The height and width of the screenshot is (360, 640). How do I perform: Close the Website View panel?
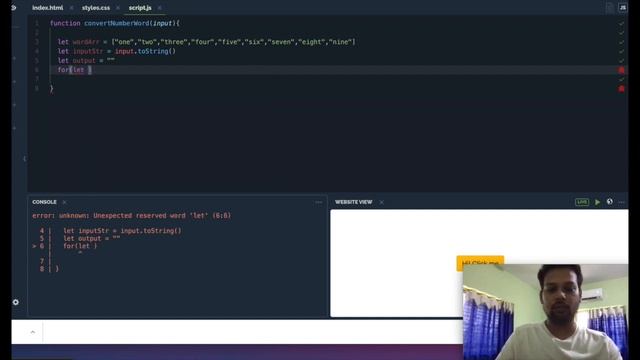click(x=381, y=202)
